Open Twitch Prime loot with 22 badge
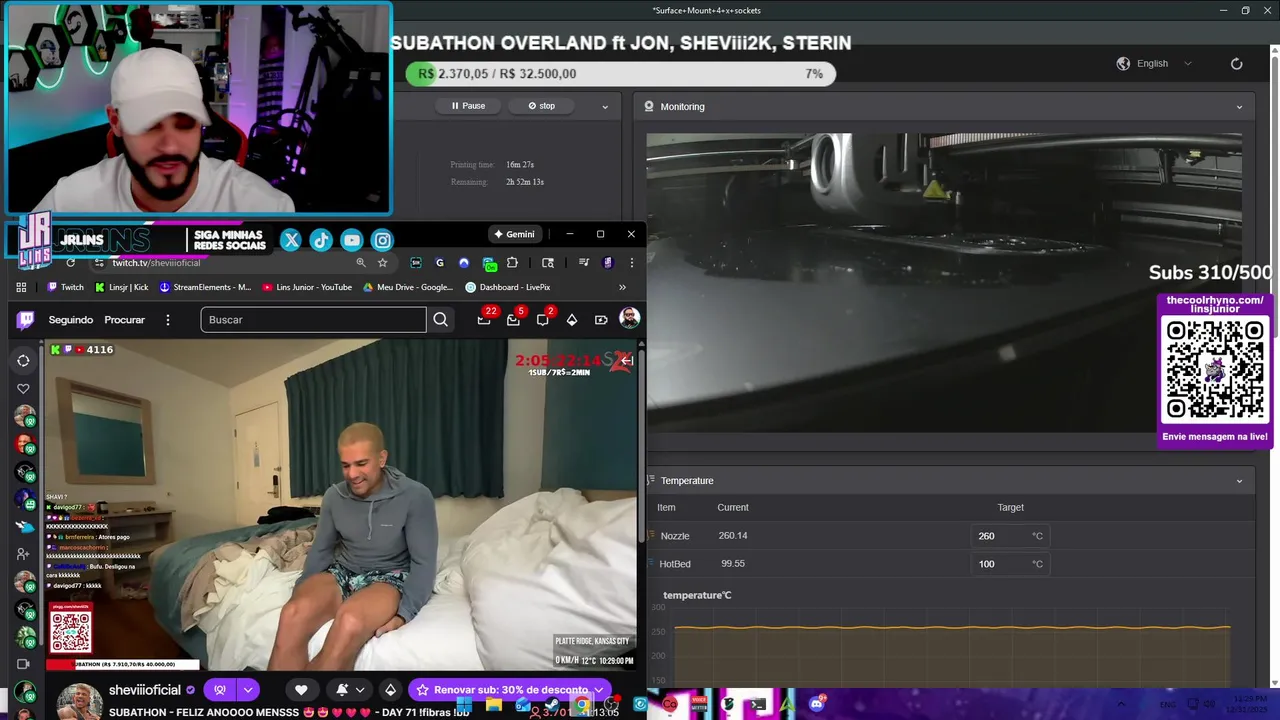The image size is (1280, 720). (x=485, y=319)
